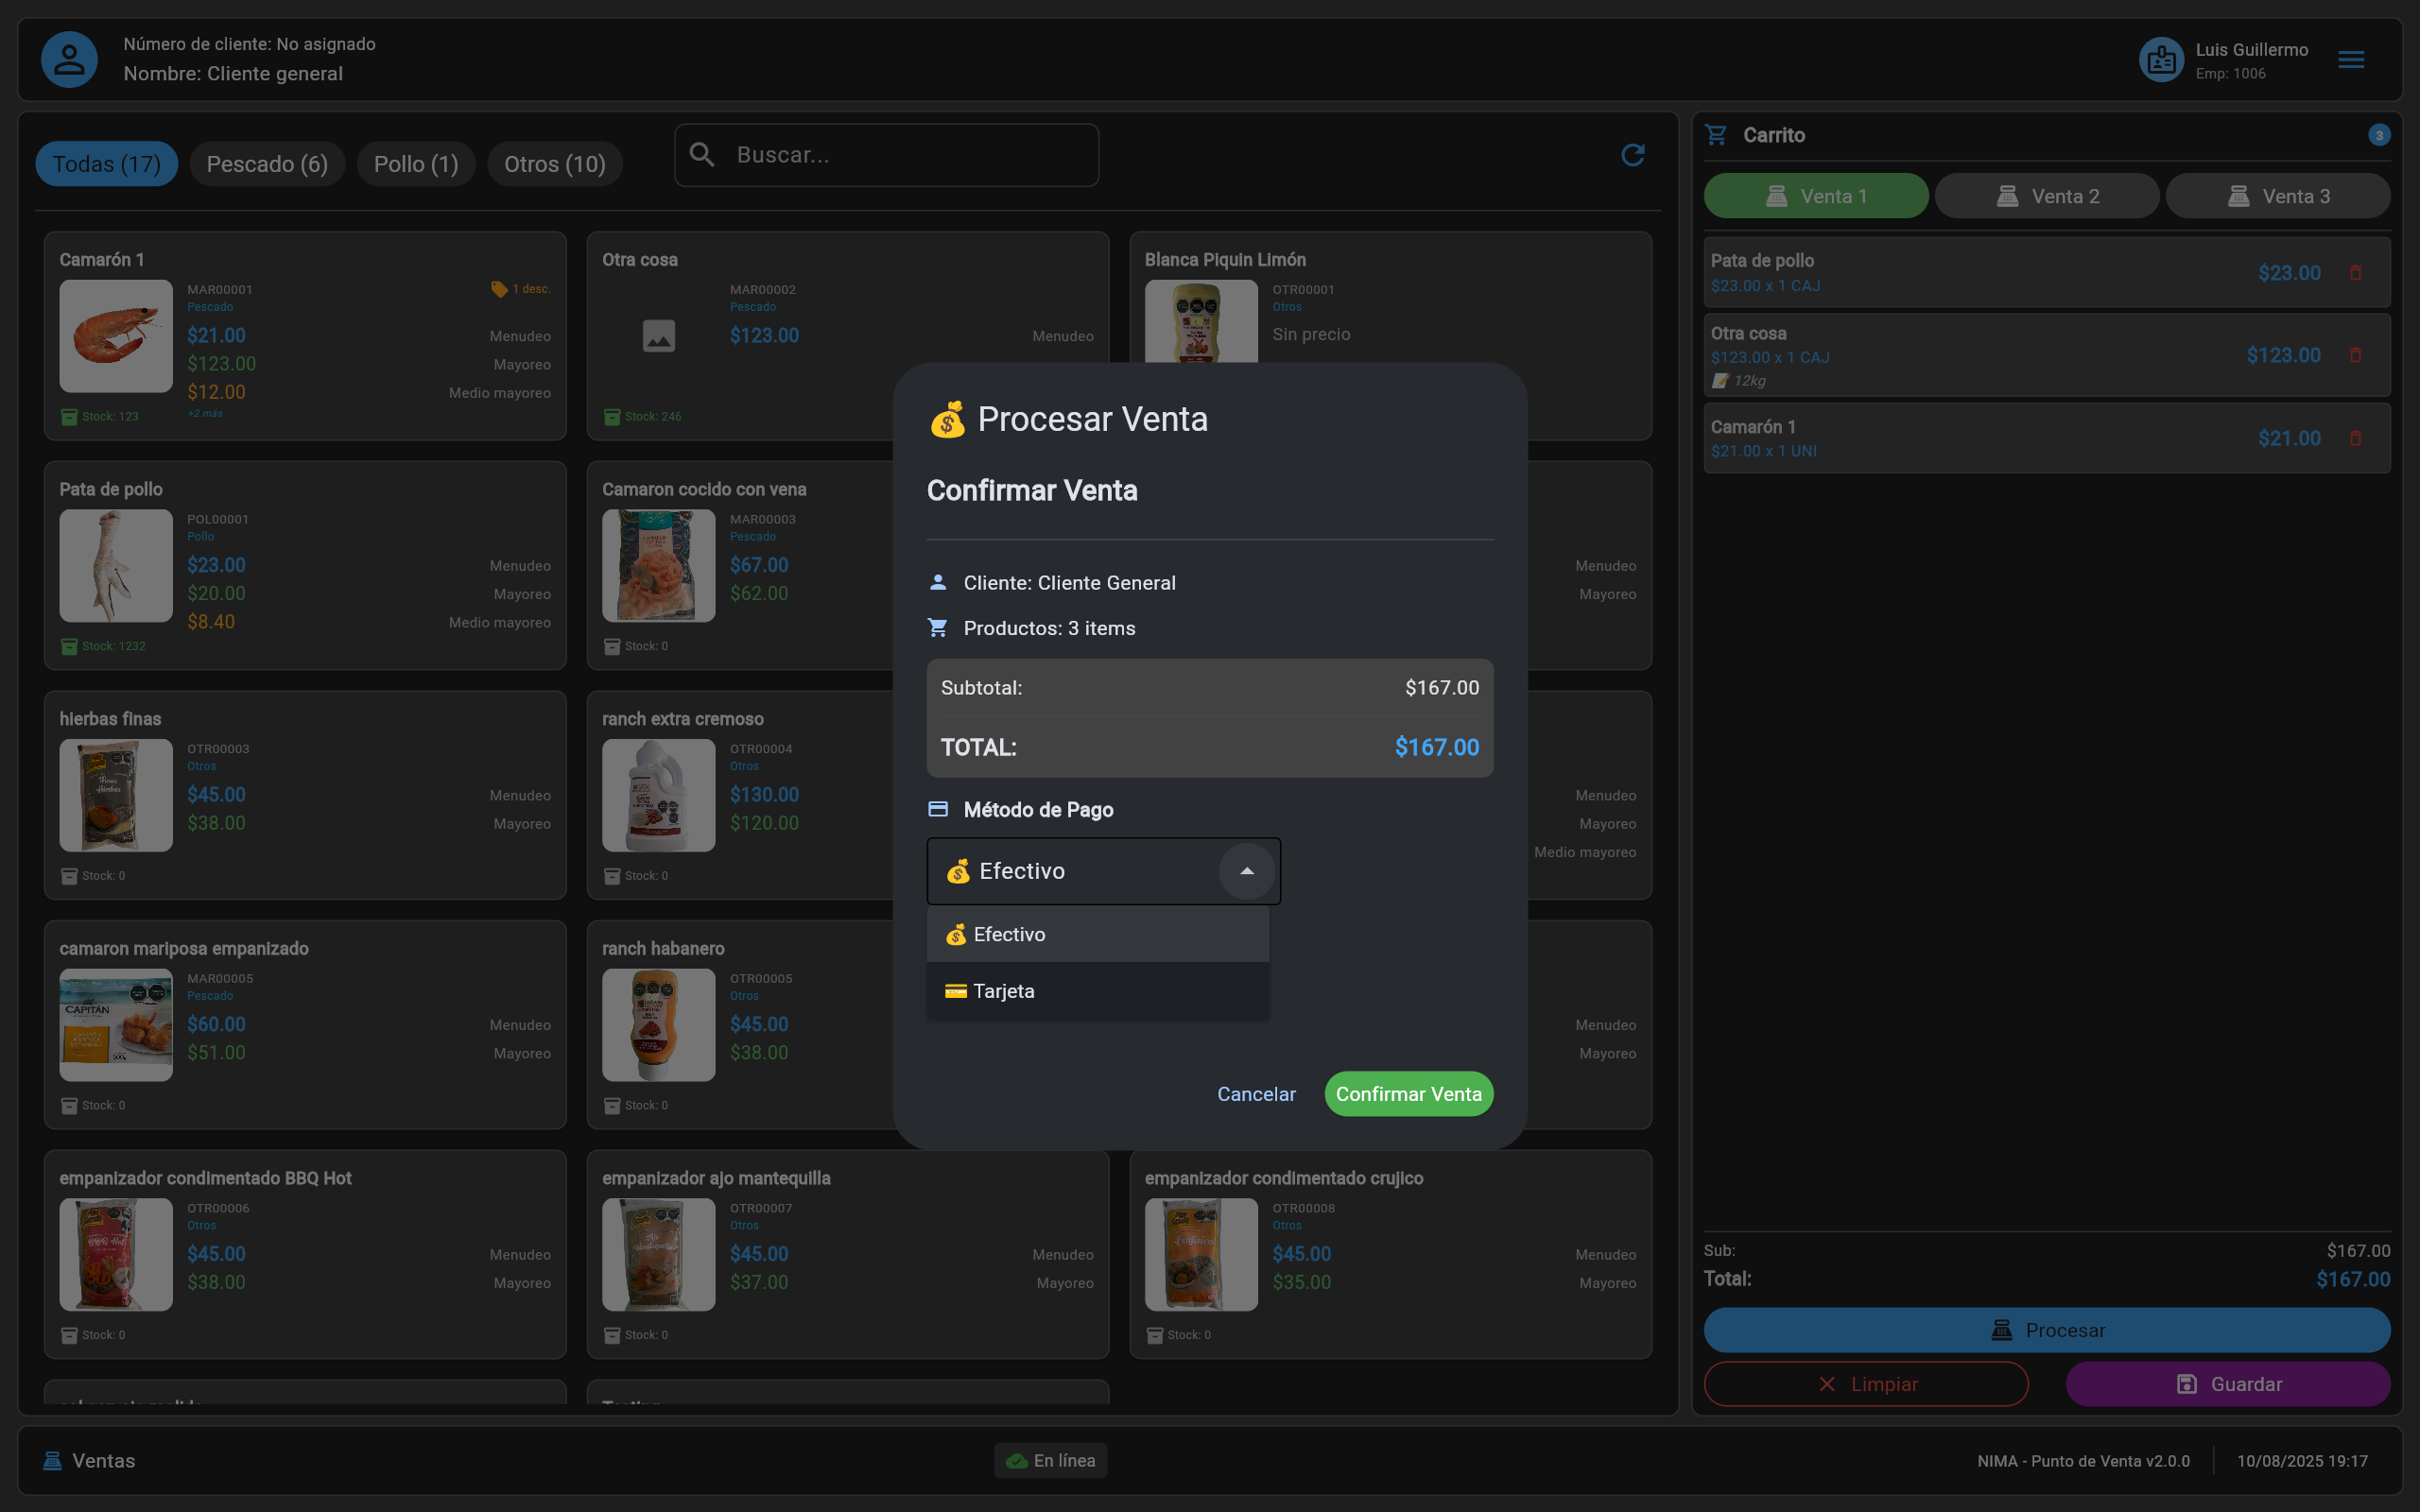Click the Ventas icon in the status bar
The image size is (2420, 1512).
(x=52, y=1460)
